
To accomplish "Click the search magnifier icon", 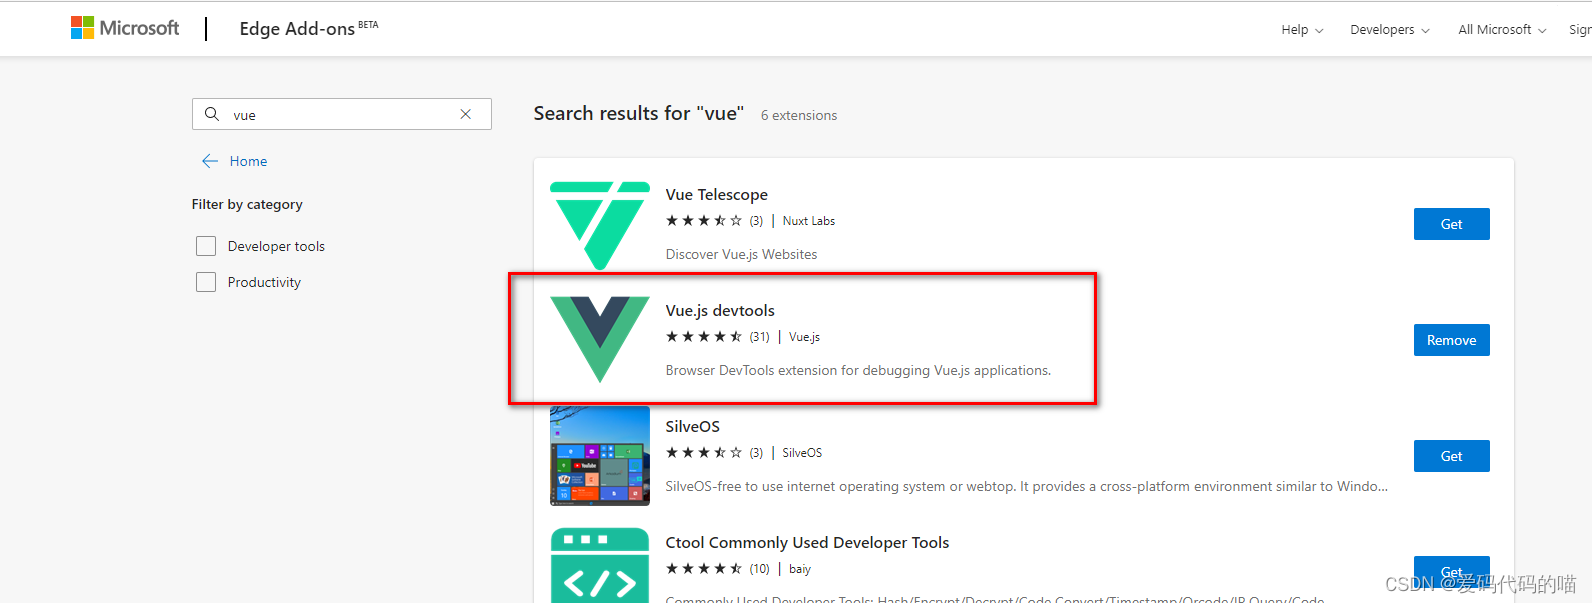I will pos(212,114).
